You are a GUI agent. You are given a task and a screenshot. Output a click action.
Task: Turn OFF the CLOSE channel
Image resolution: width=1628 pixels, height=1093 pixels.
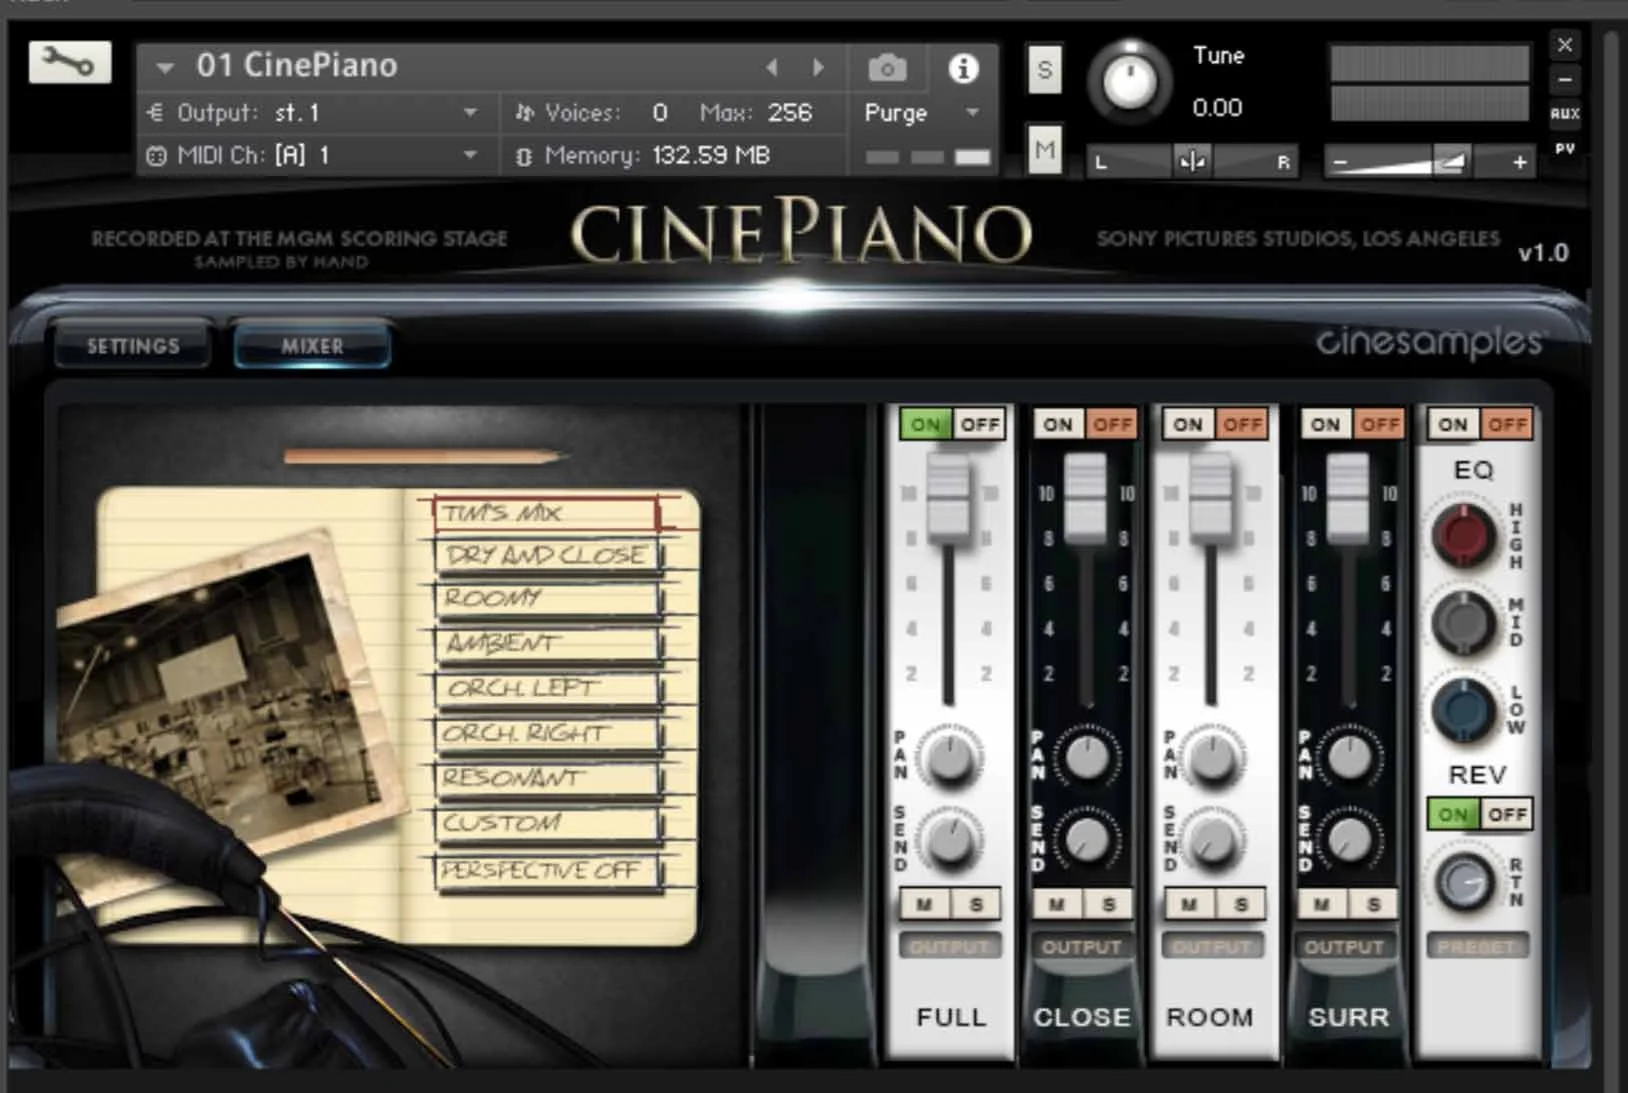point(1113,424)
